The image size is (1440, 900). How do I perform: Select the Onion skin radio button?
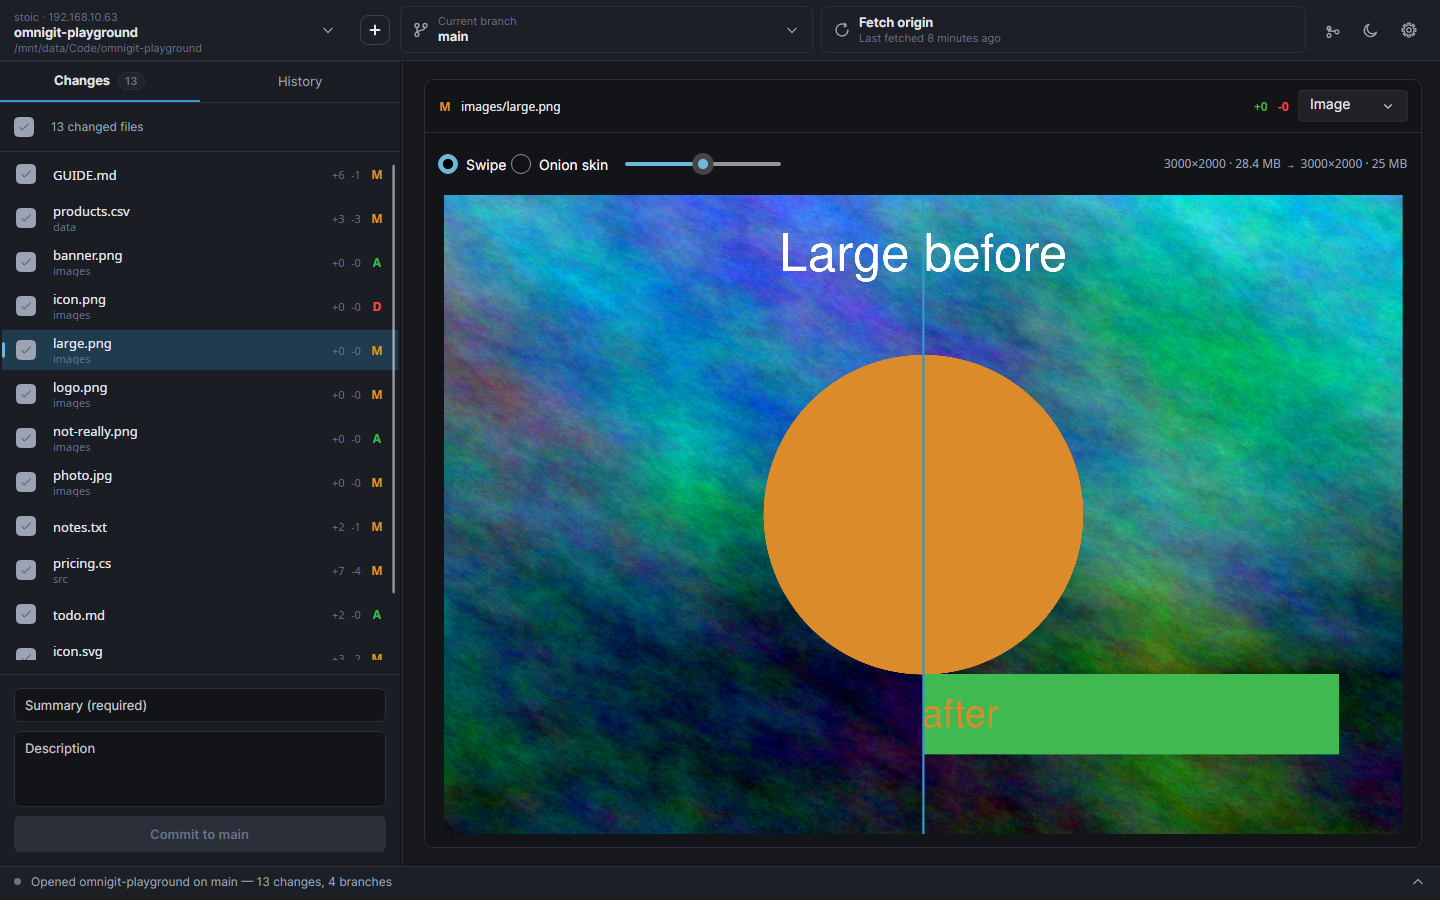pos(521,164)
